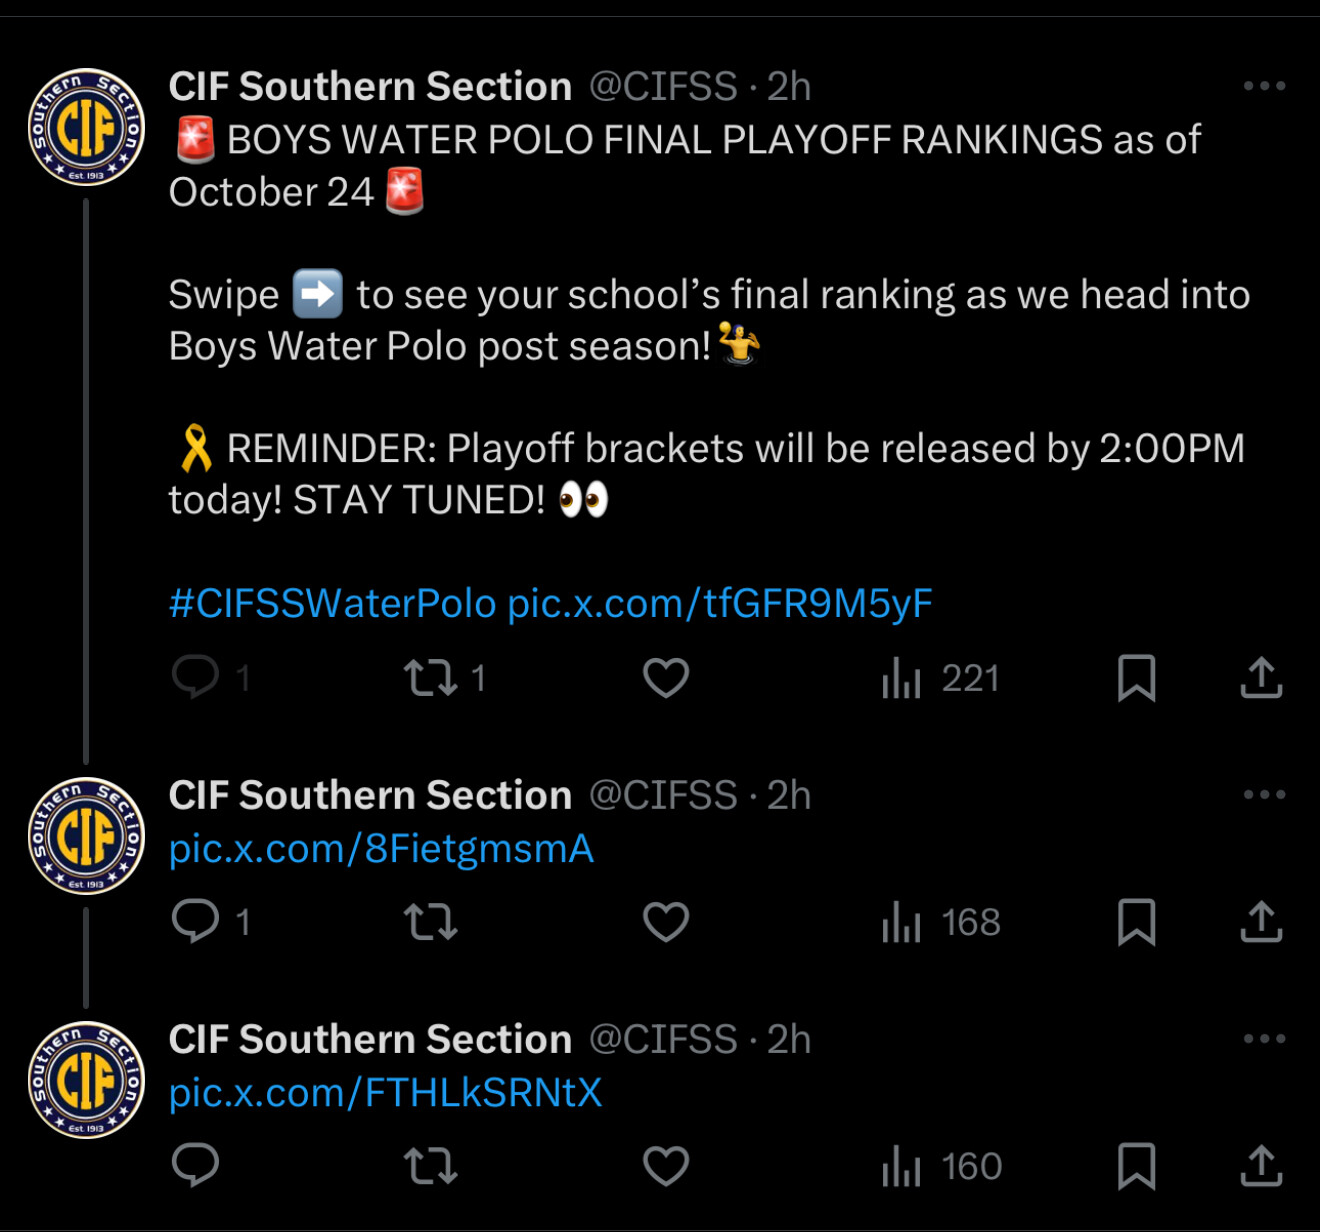This screenshot has width=1320, height=1232.
Task: Open more options on the first tweet
Action: pos(1264,87)
